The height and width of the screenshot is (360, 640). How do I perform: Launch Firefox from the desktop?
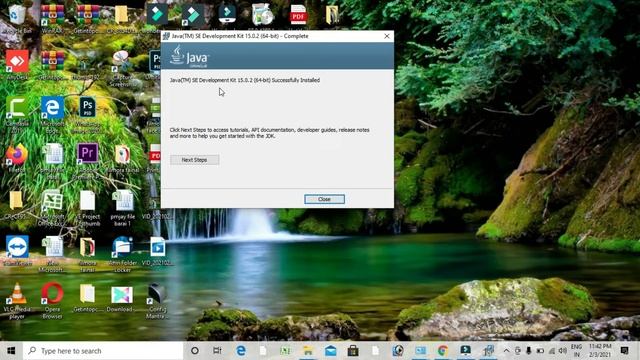(17, 158)
